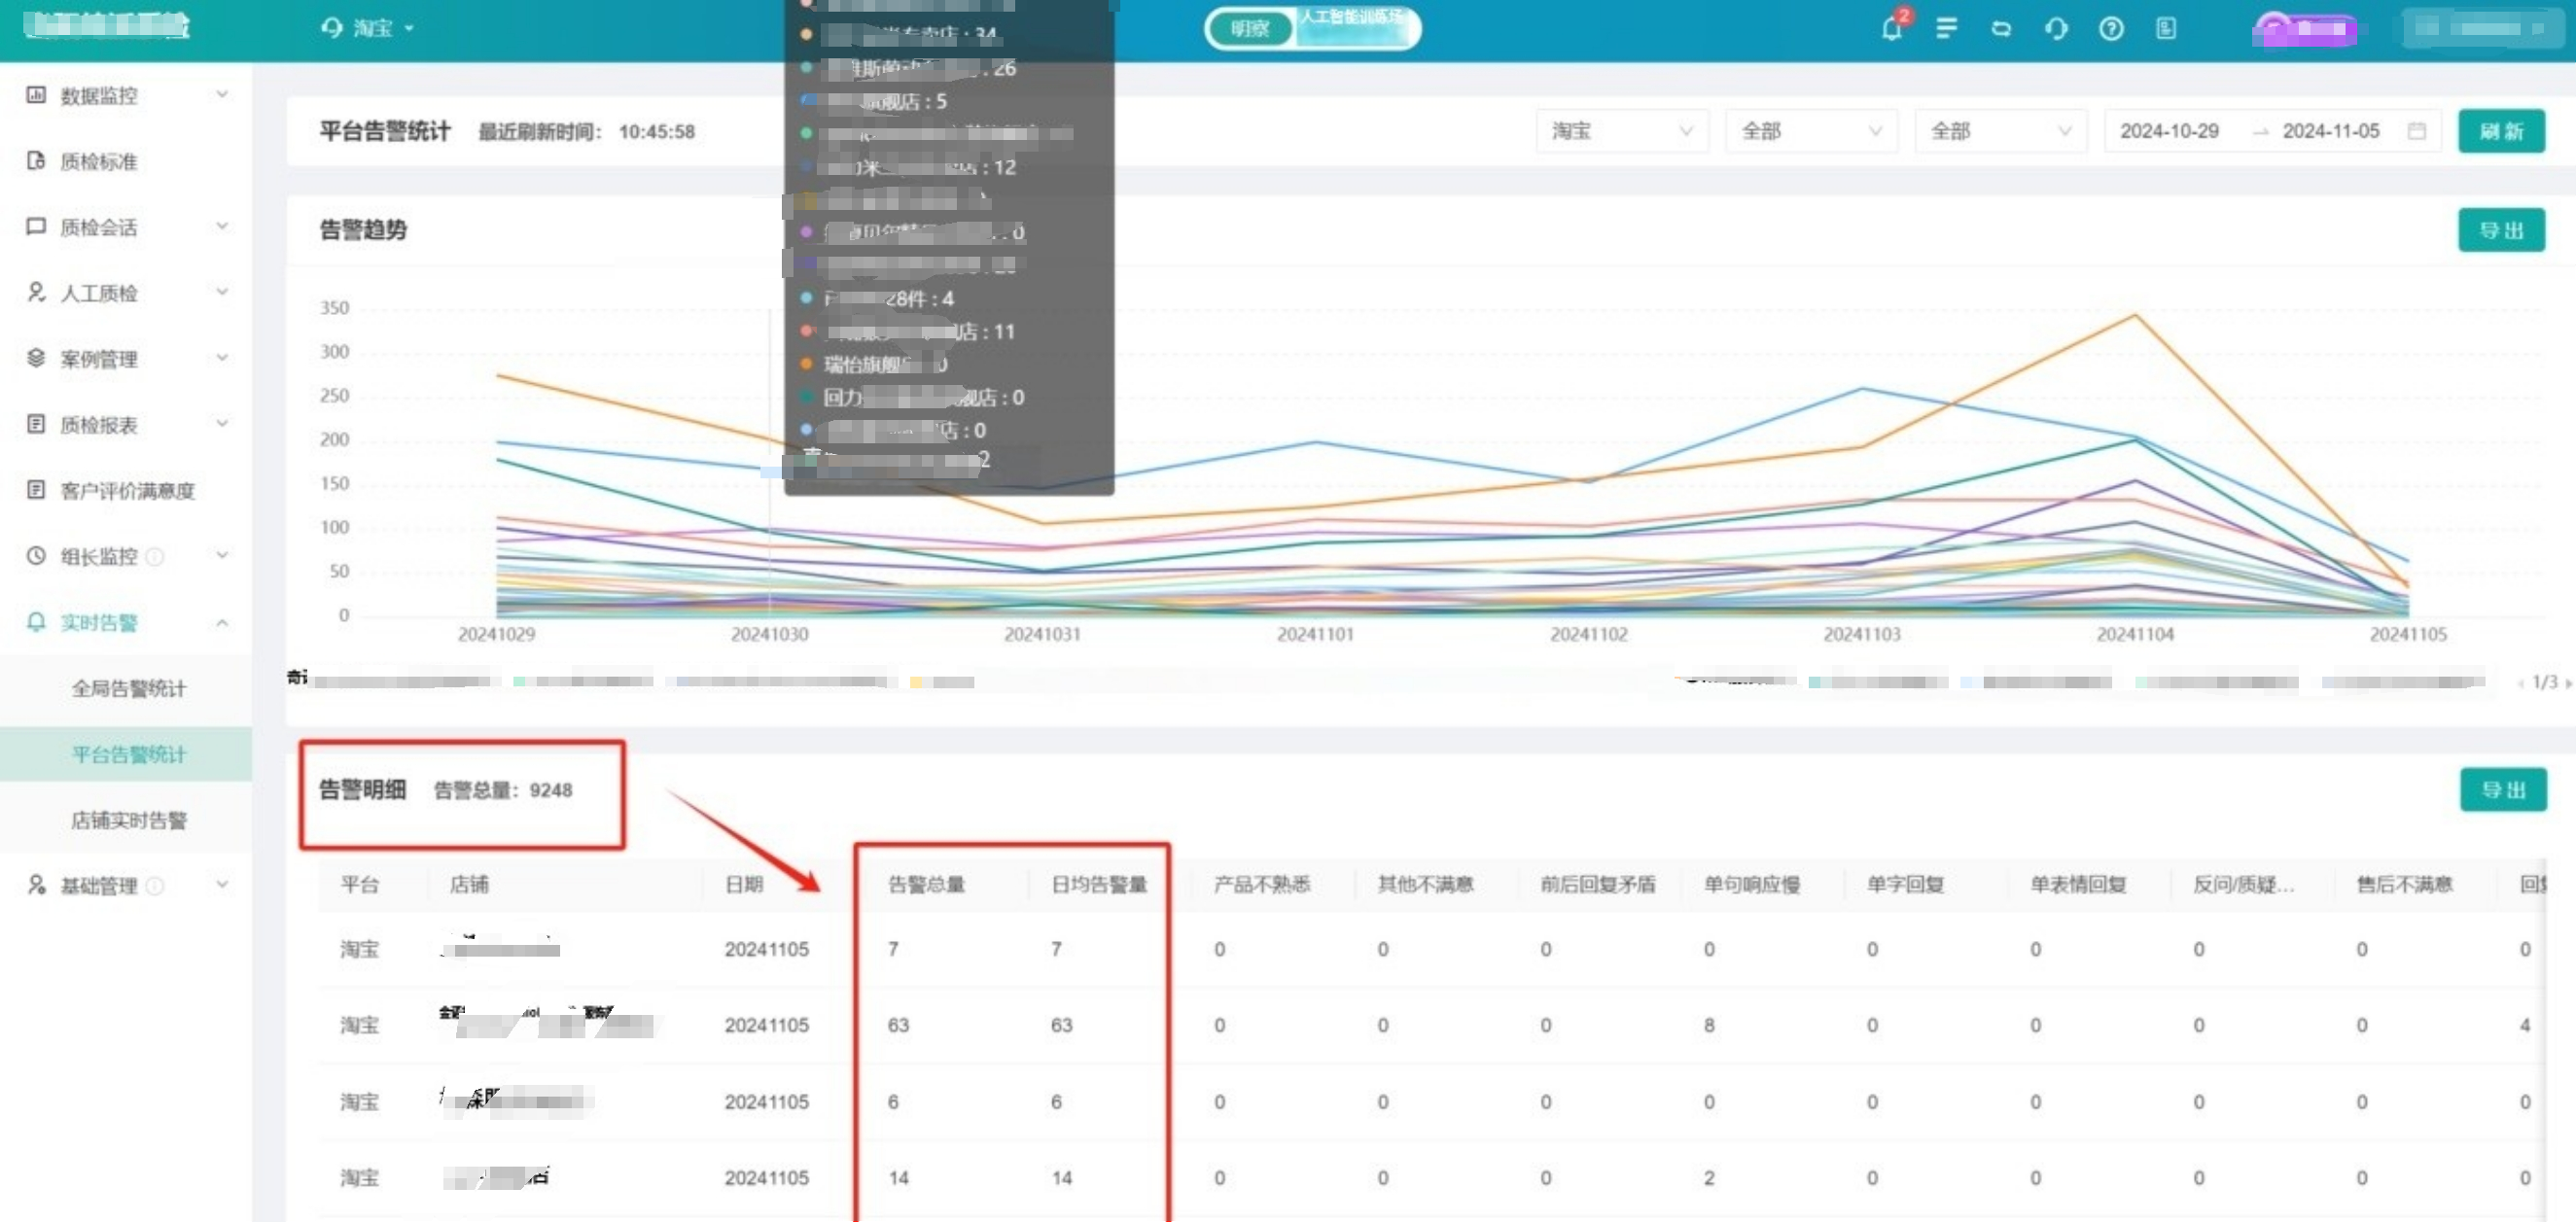Export the 告警明细 table via 导出
Screen dimensions: 2576x1222
click(x=2503, y=790)
